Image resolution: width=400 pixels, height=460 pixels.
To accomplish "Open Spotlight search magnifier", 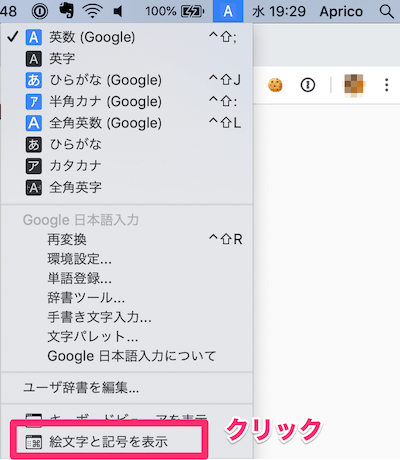I will click(387, 12).
